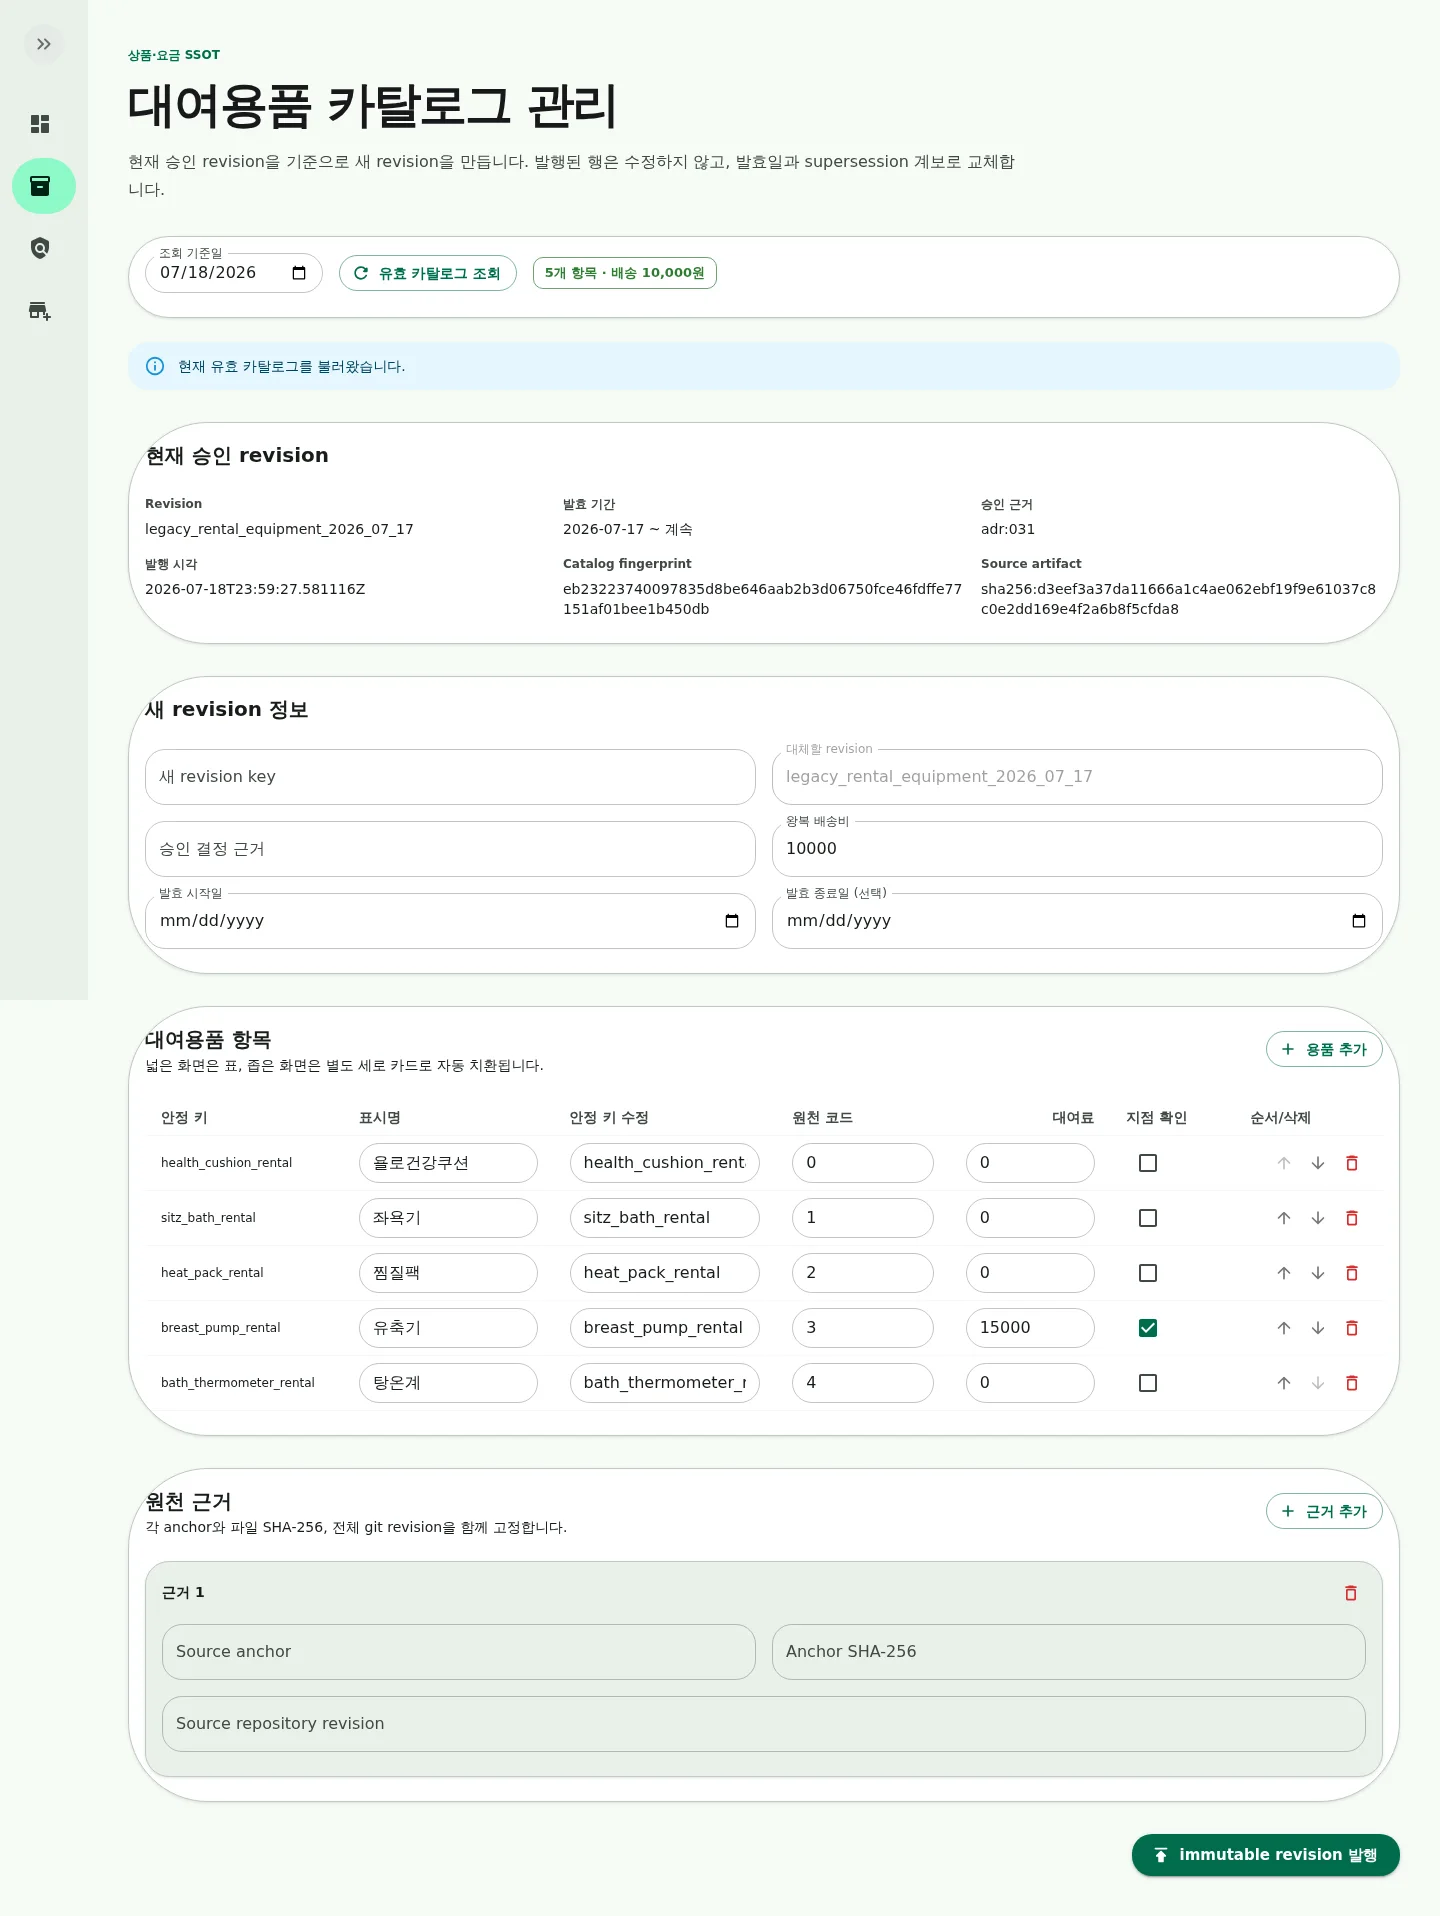Image resolution: width=1440 pixels, height=1916 pixels.
Task: Move heat_pack_rental row down
Action: click(1318, 1273)
